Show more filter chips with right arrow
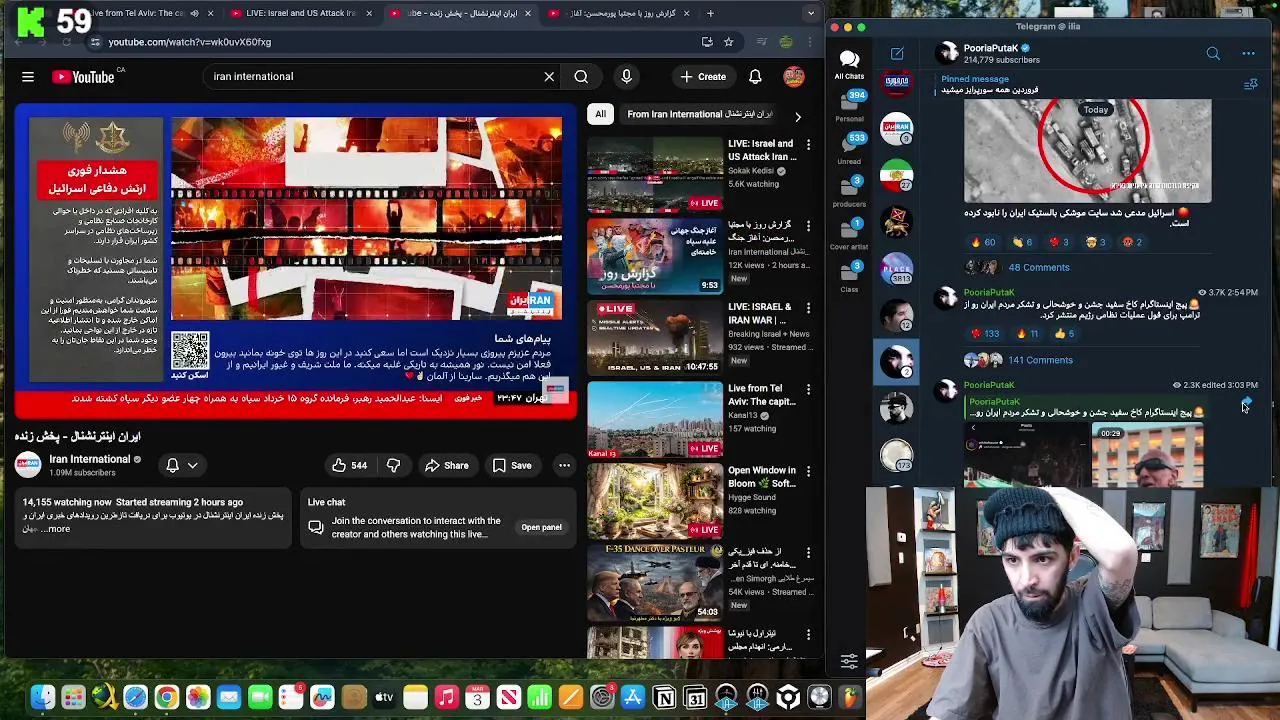Screen dimensions: 1280x720 [797, 116]
